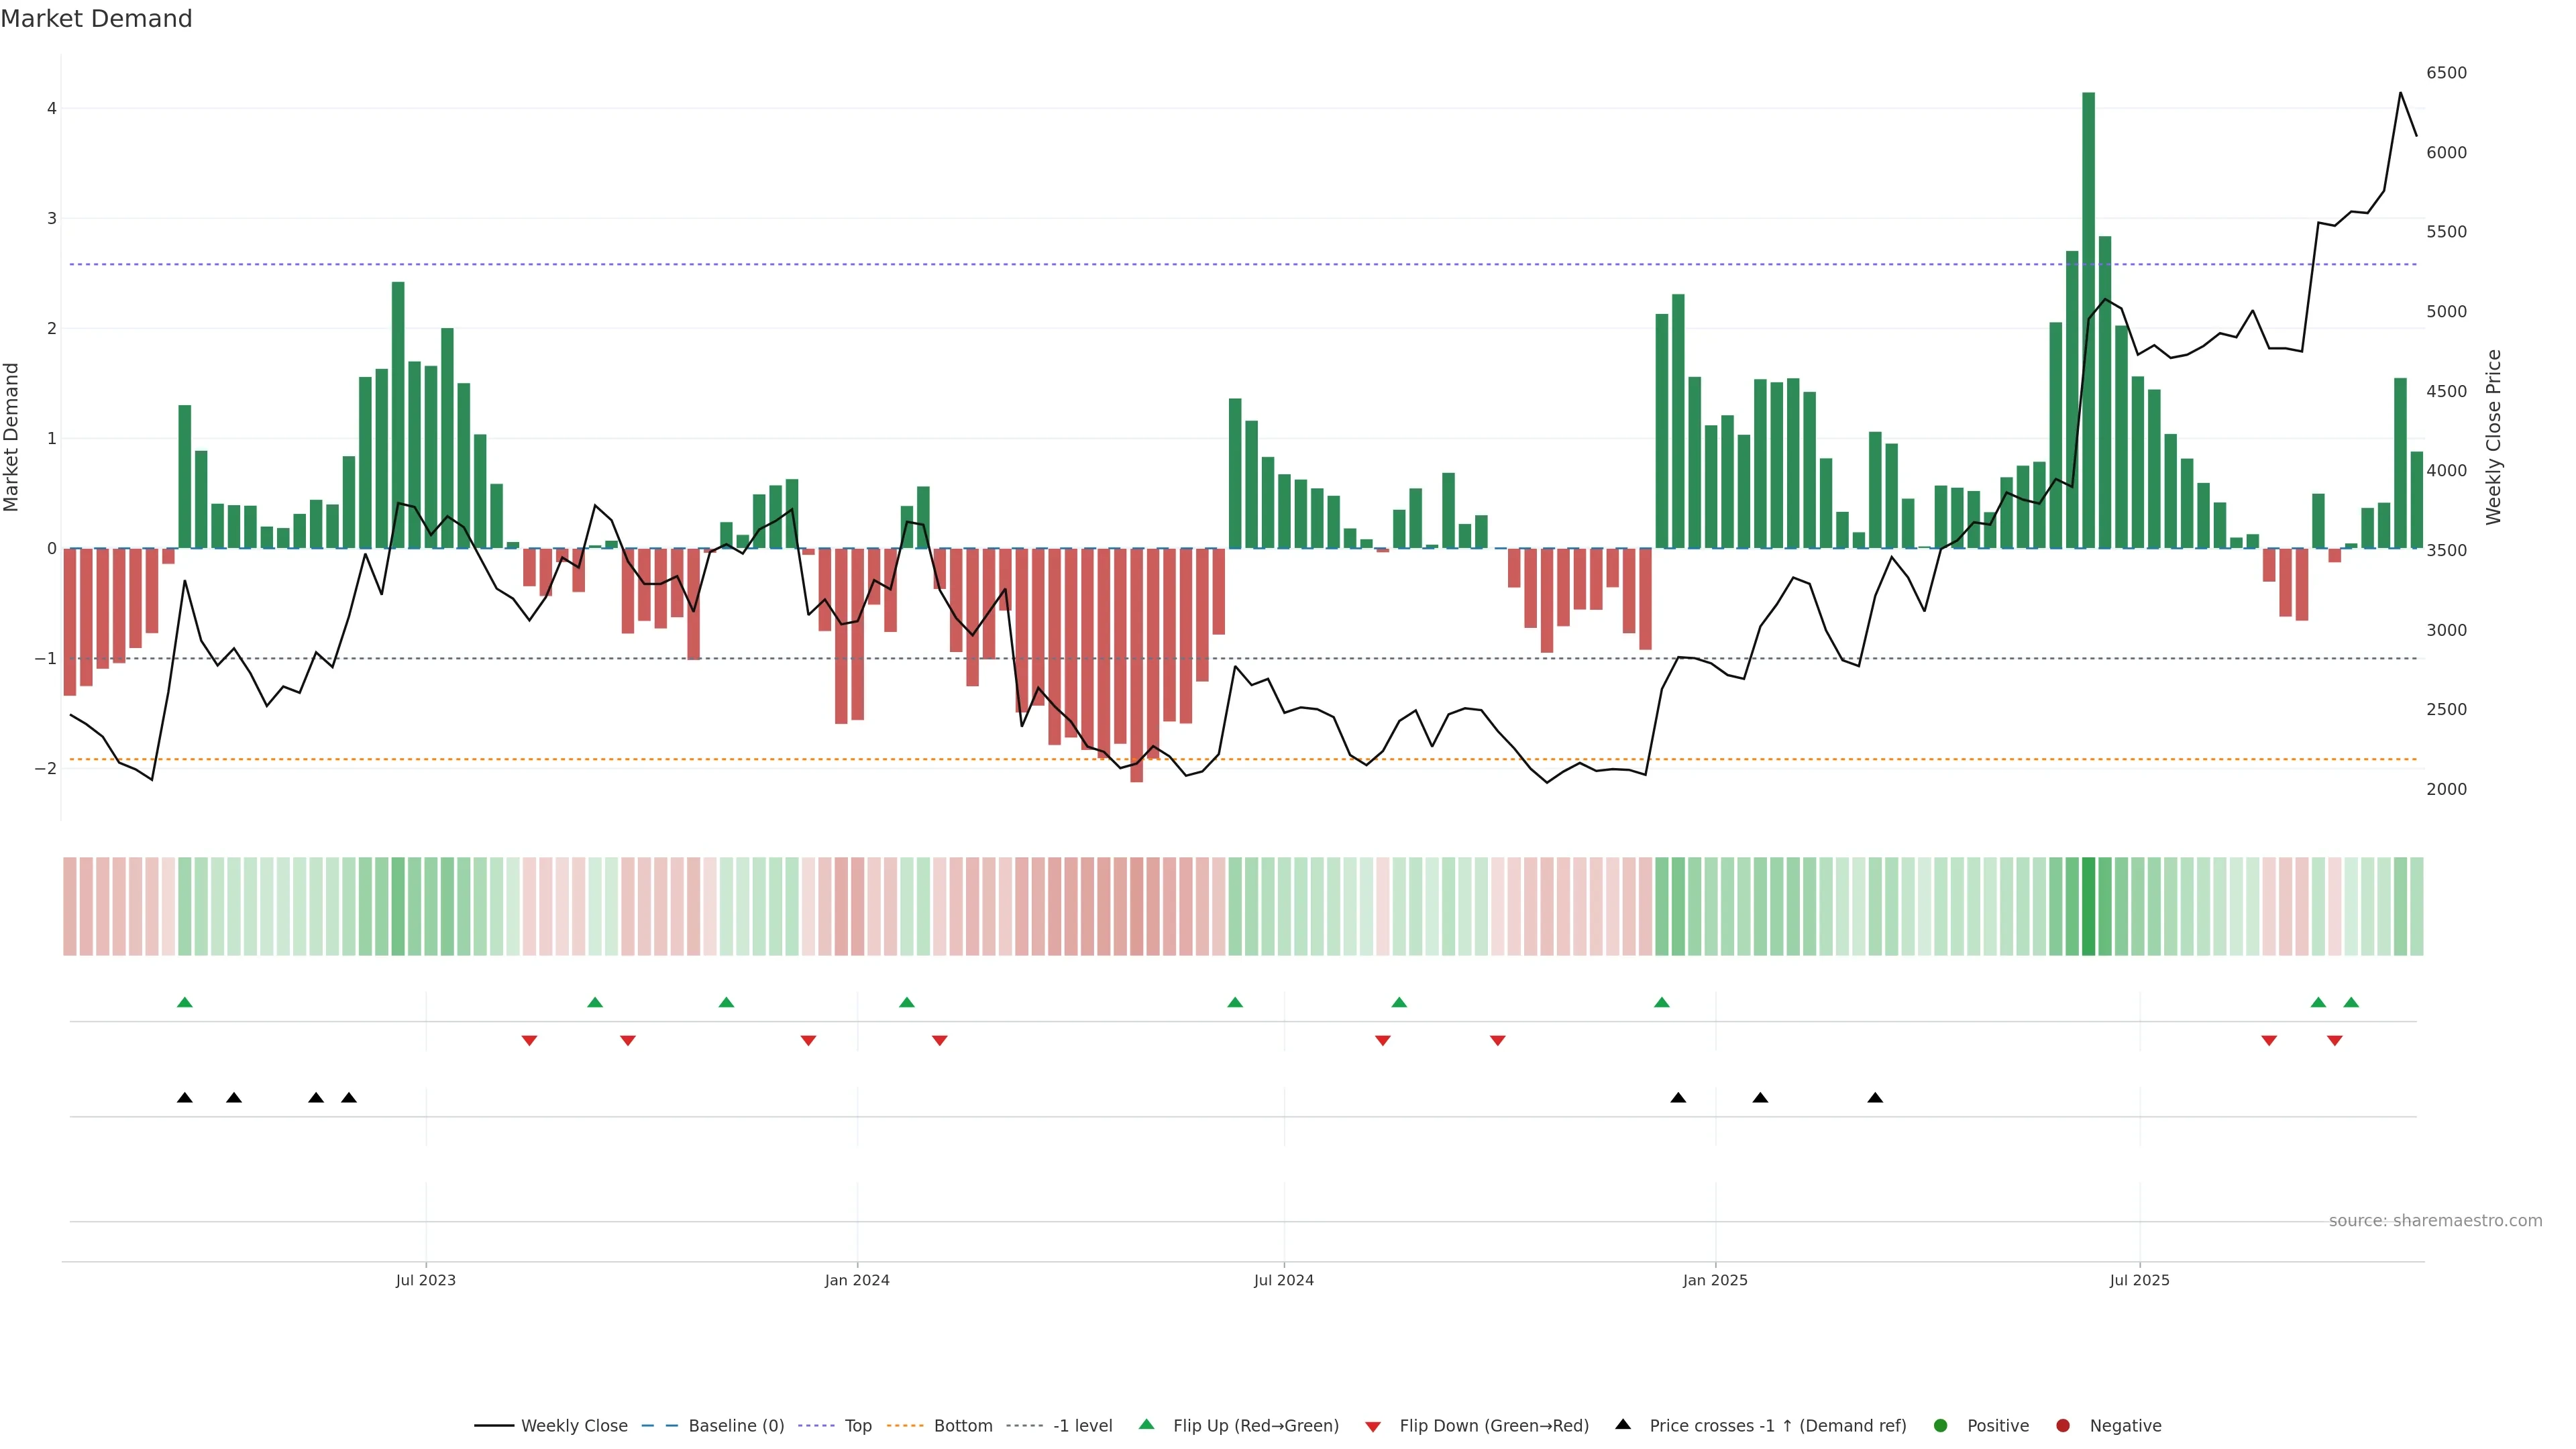Click the Positive green dot legend icon

coord(1941,1426)
